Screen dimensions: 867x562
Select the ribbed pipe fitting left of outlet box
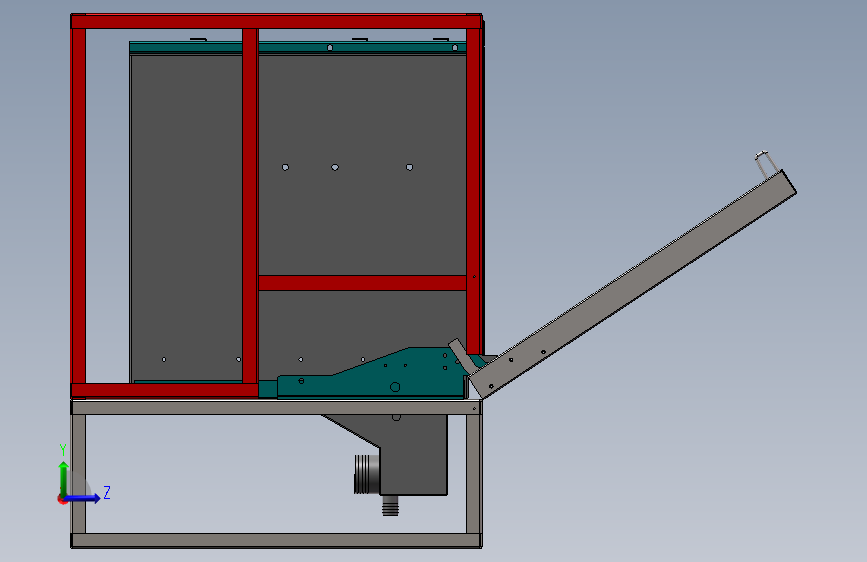tap(366, 474)
